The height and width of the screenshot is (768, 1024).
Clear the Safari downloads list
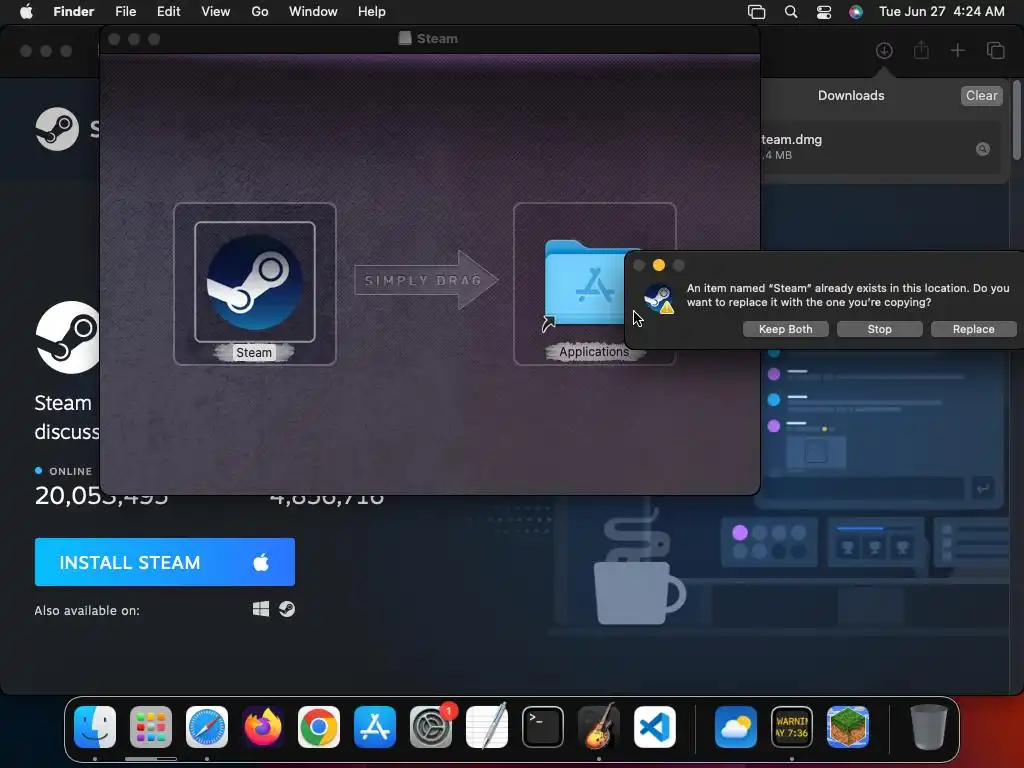click(982, 95)
